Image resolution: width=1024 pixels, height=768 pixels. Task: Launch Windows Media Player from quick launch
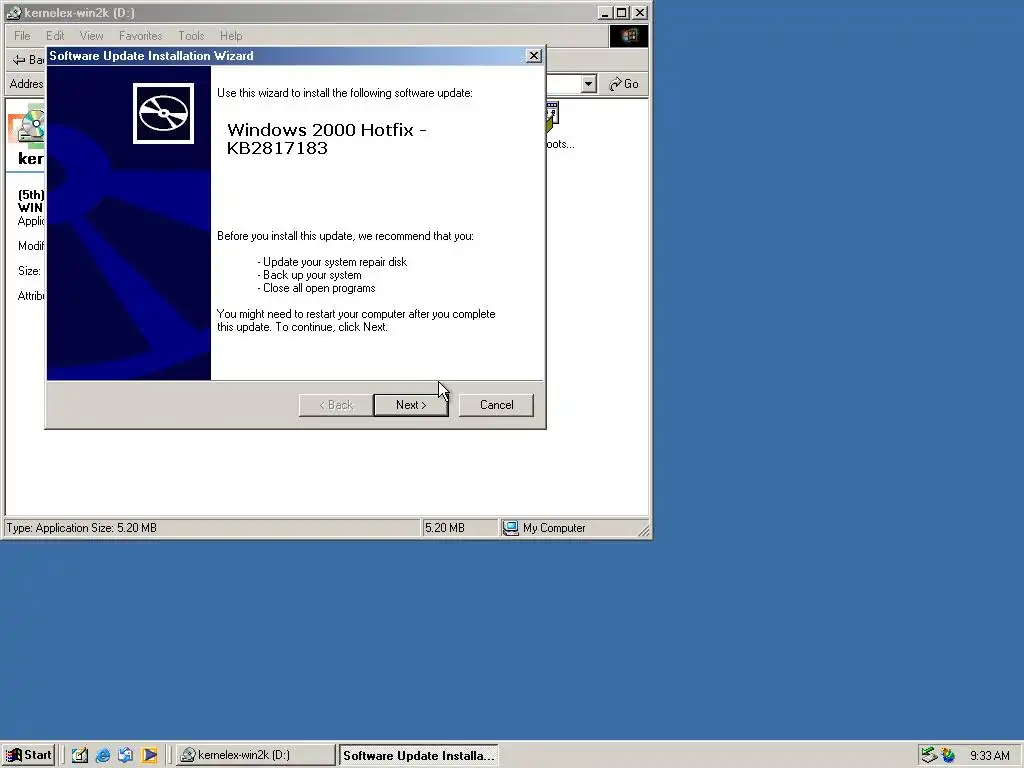point(149,756)
